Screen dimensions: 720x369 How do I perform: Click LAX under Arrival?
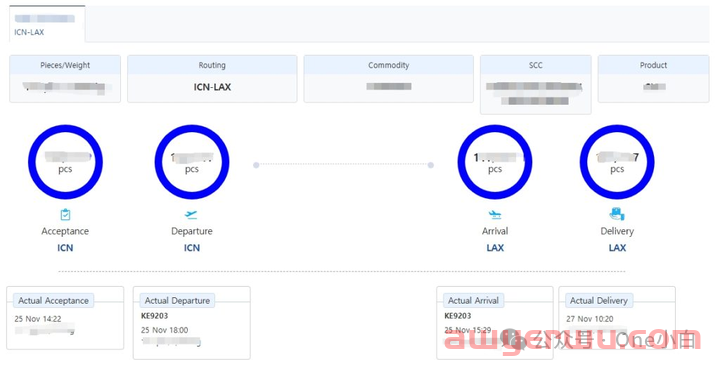pos(495,248)
